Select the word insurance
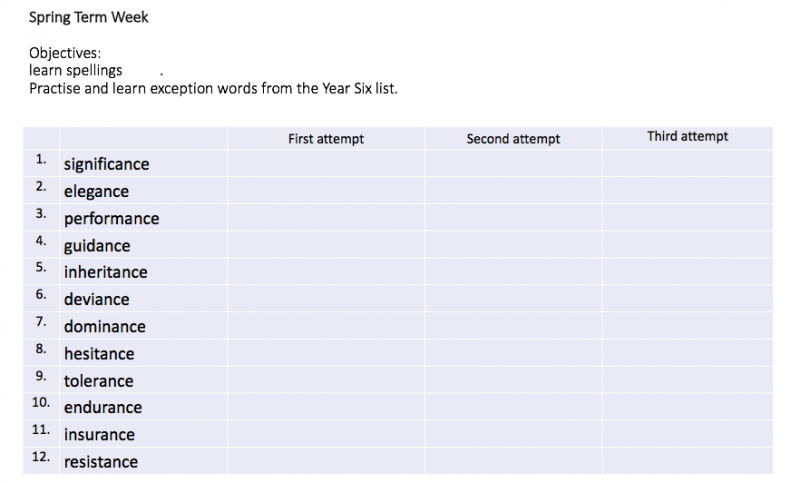Screen dimensions: 800x483 [x=99, y=435]
